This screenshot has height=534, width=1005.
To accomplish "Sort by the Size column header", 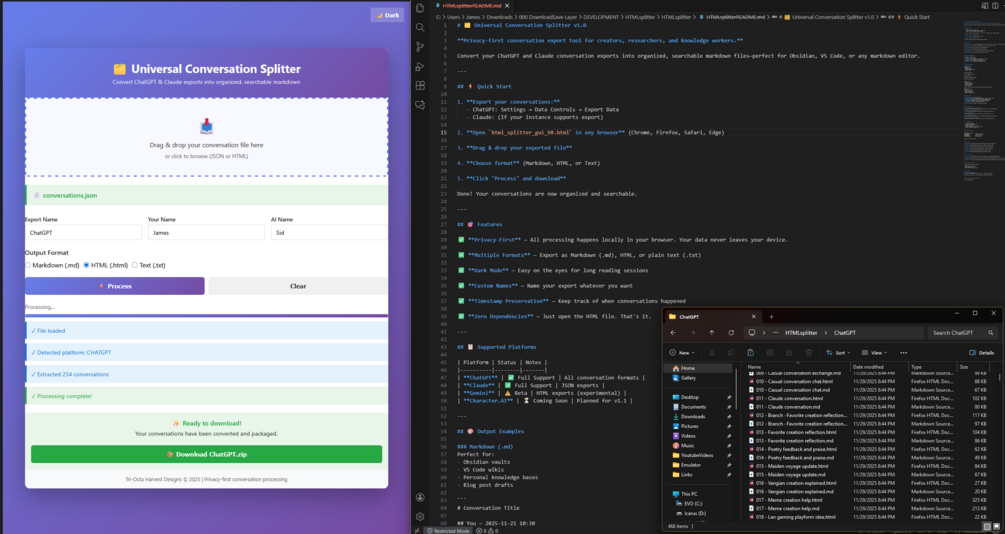I will [x=972, y=367].
